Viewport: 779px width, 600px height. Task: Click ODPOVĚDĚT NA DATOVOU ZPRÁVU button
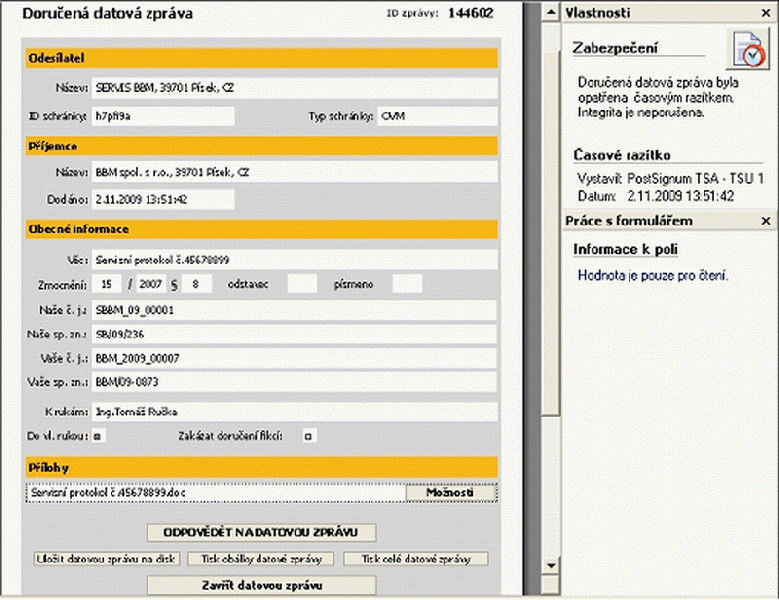point(261,532)
